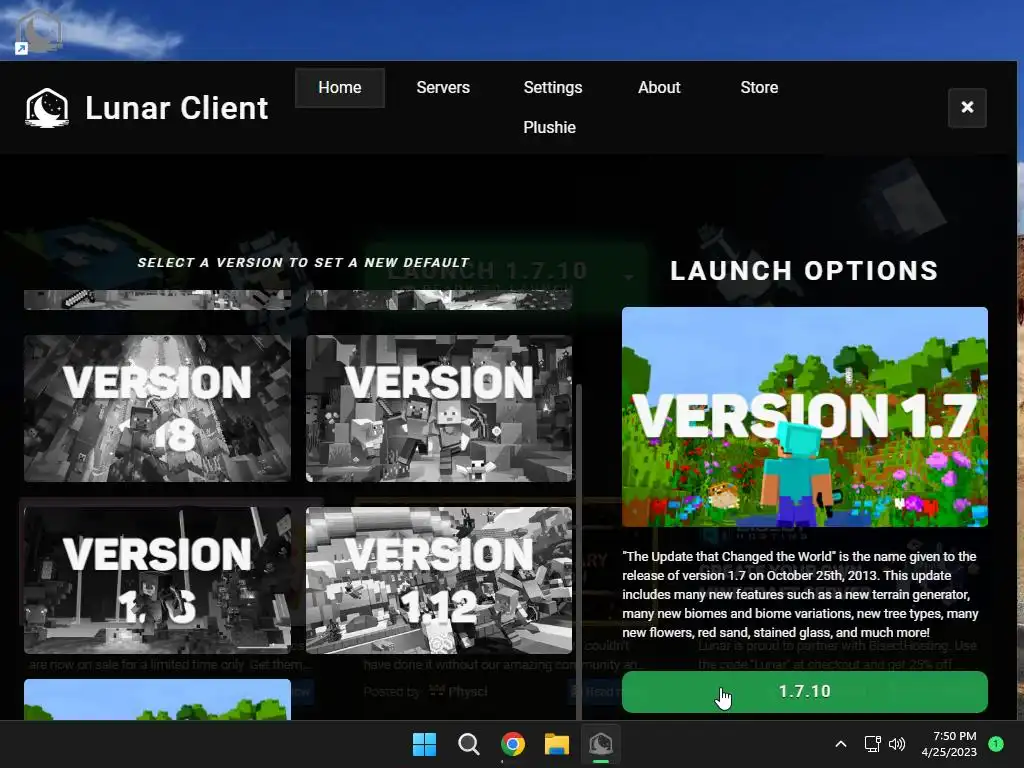This screenshot has height=768, width=1024.
Task: Go to the About tab
Action: 659,88
